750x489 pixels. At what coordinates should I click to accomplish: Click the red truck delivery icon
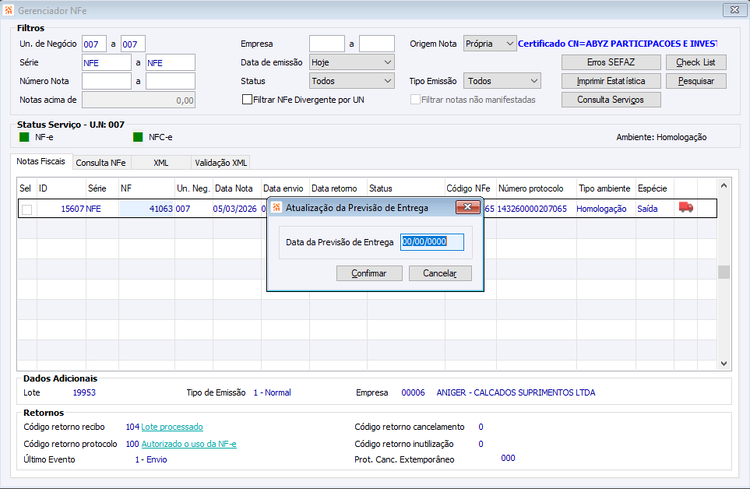[685, 208]
